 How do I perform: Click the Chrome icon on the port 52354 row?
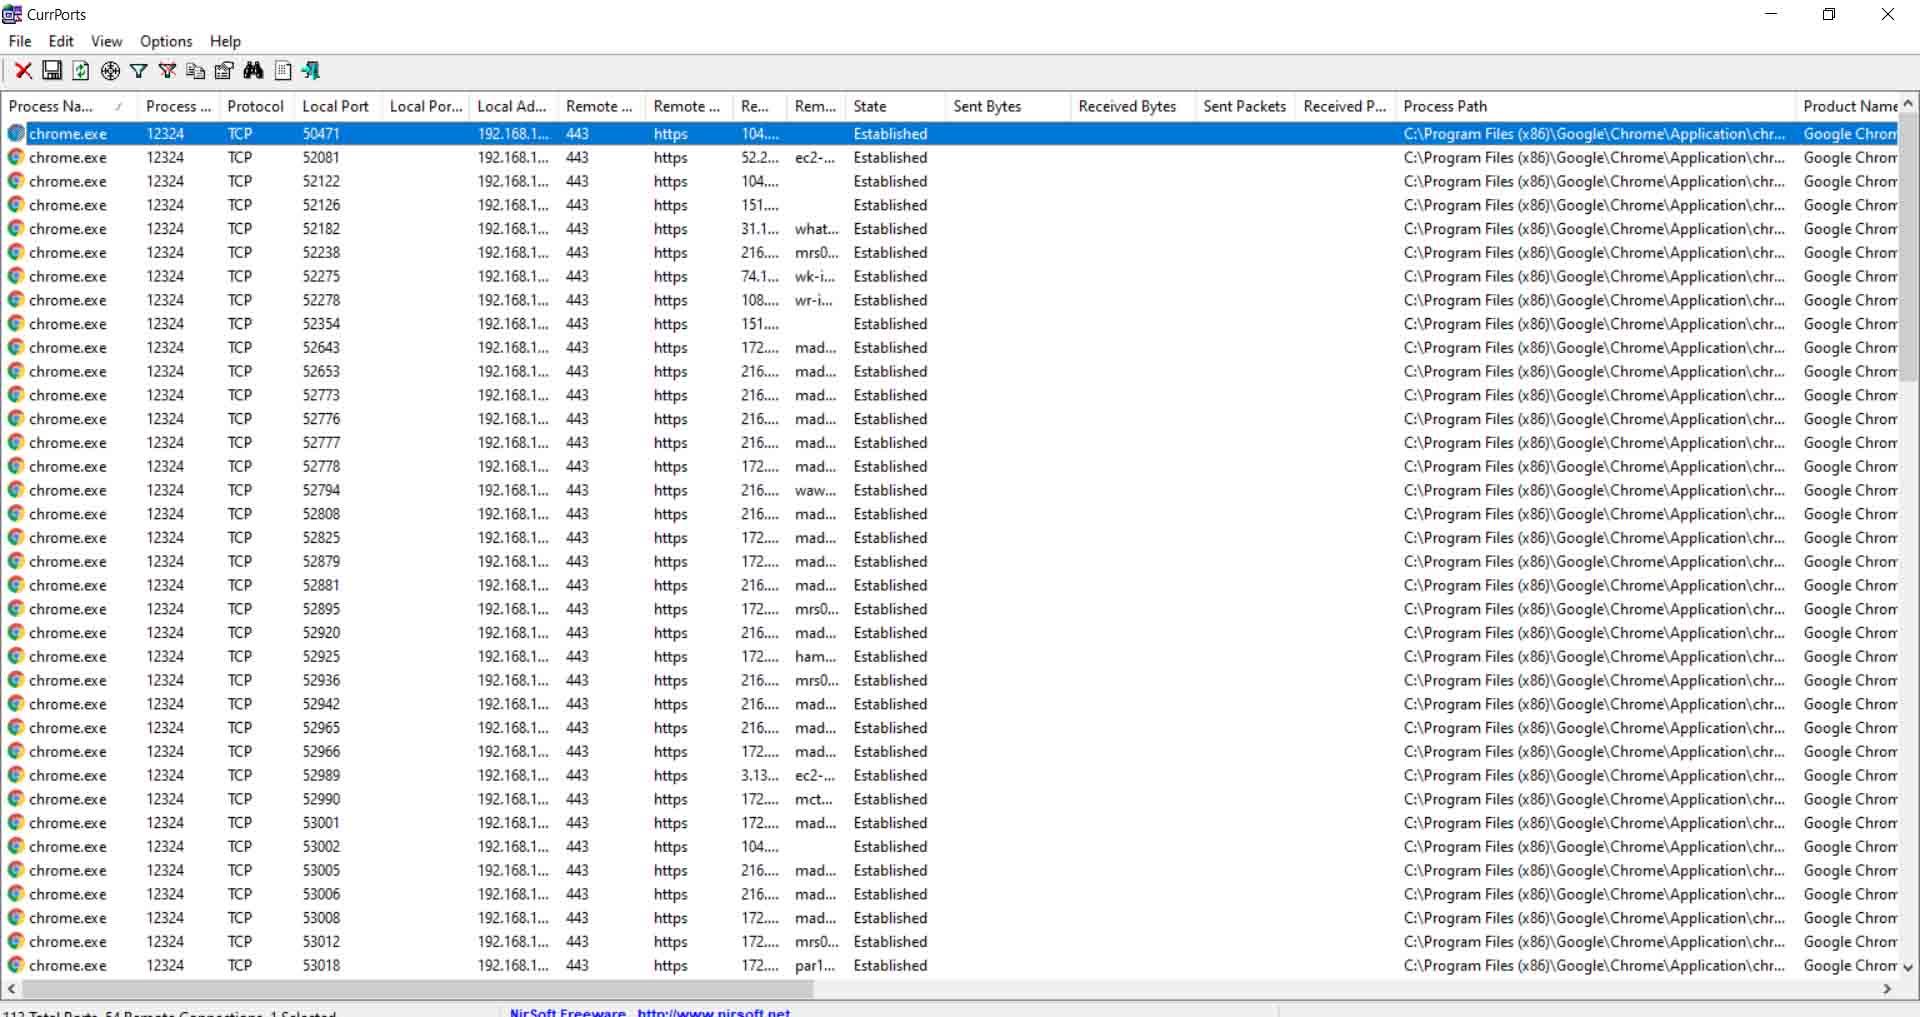[16, 323]
